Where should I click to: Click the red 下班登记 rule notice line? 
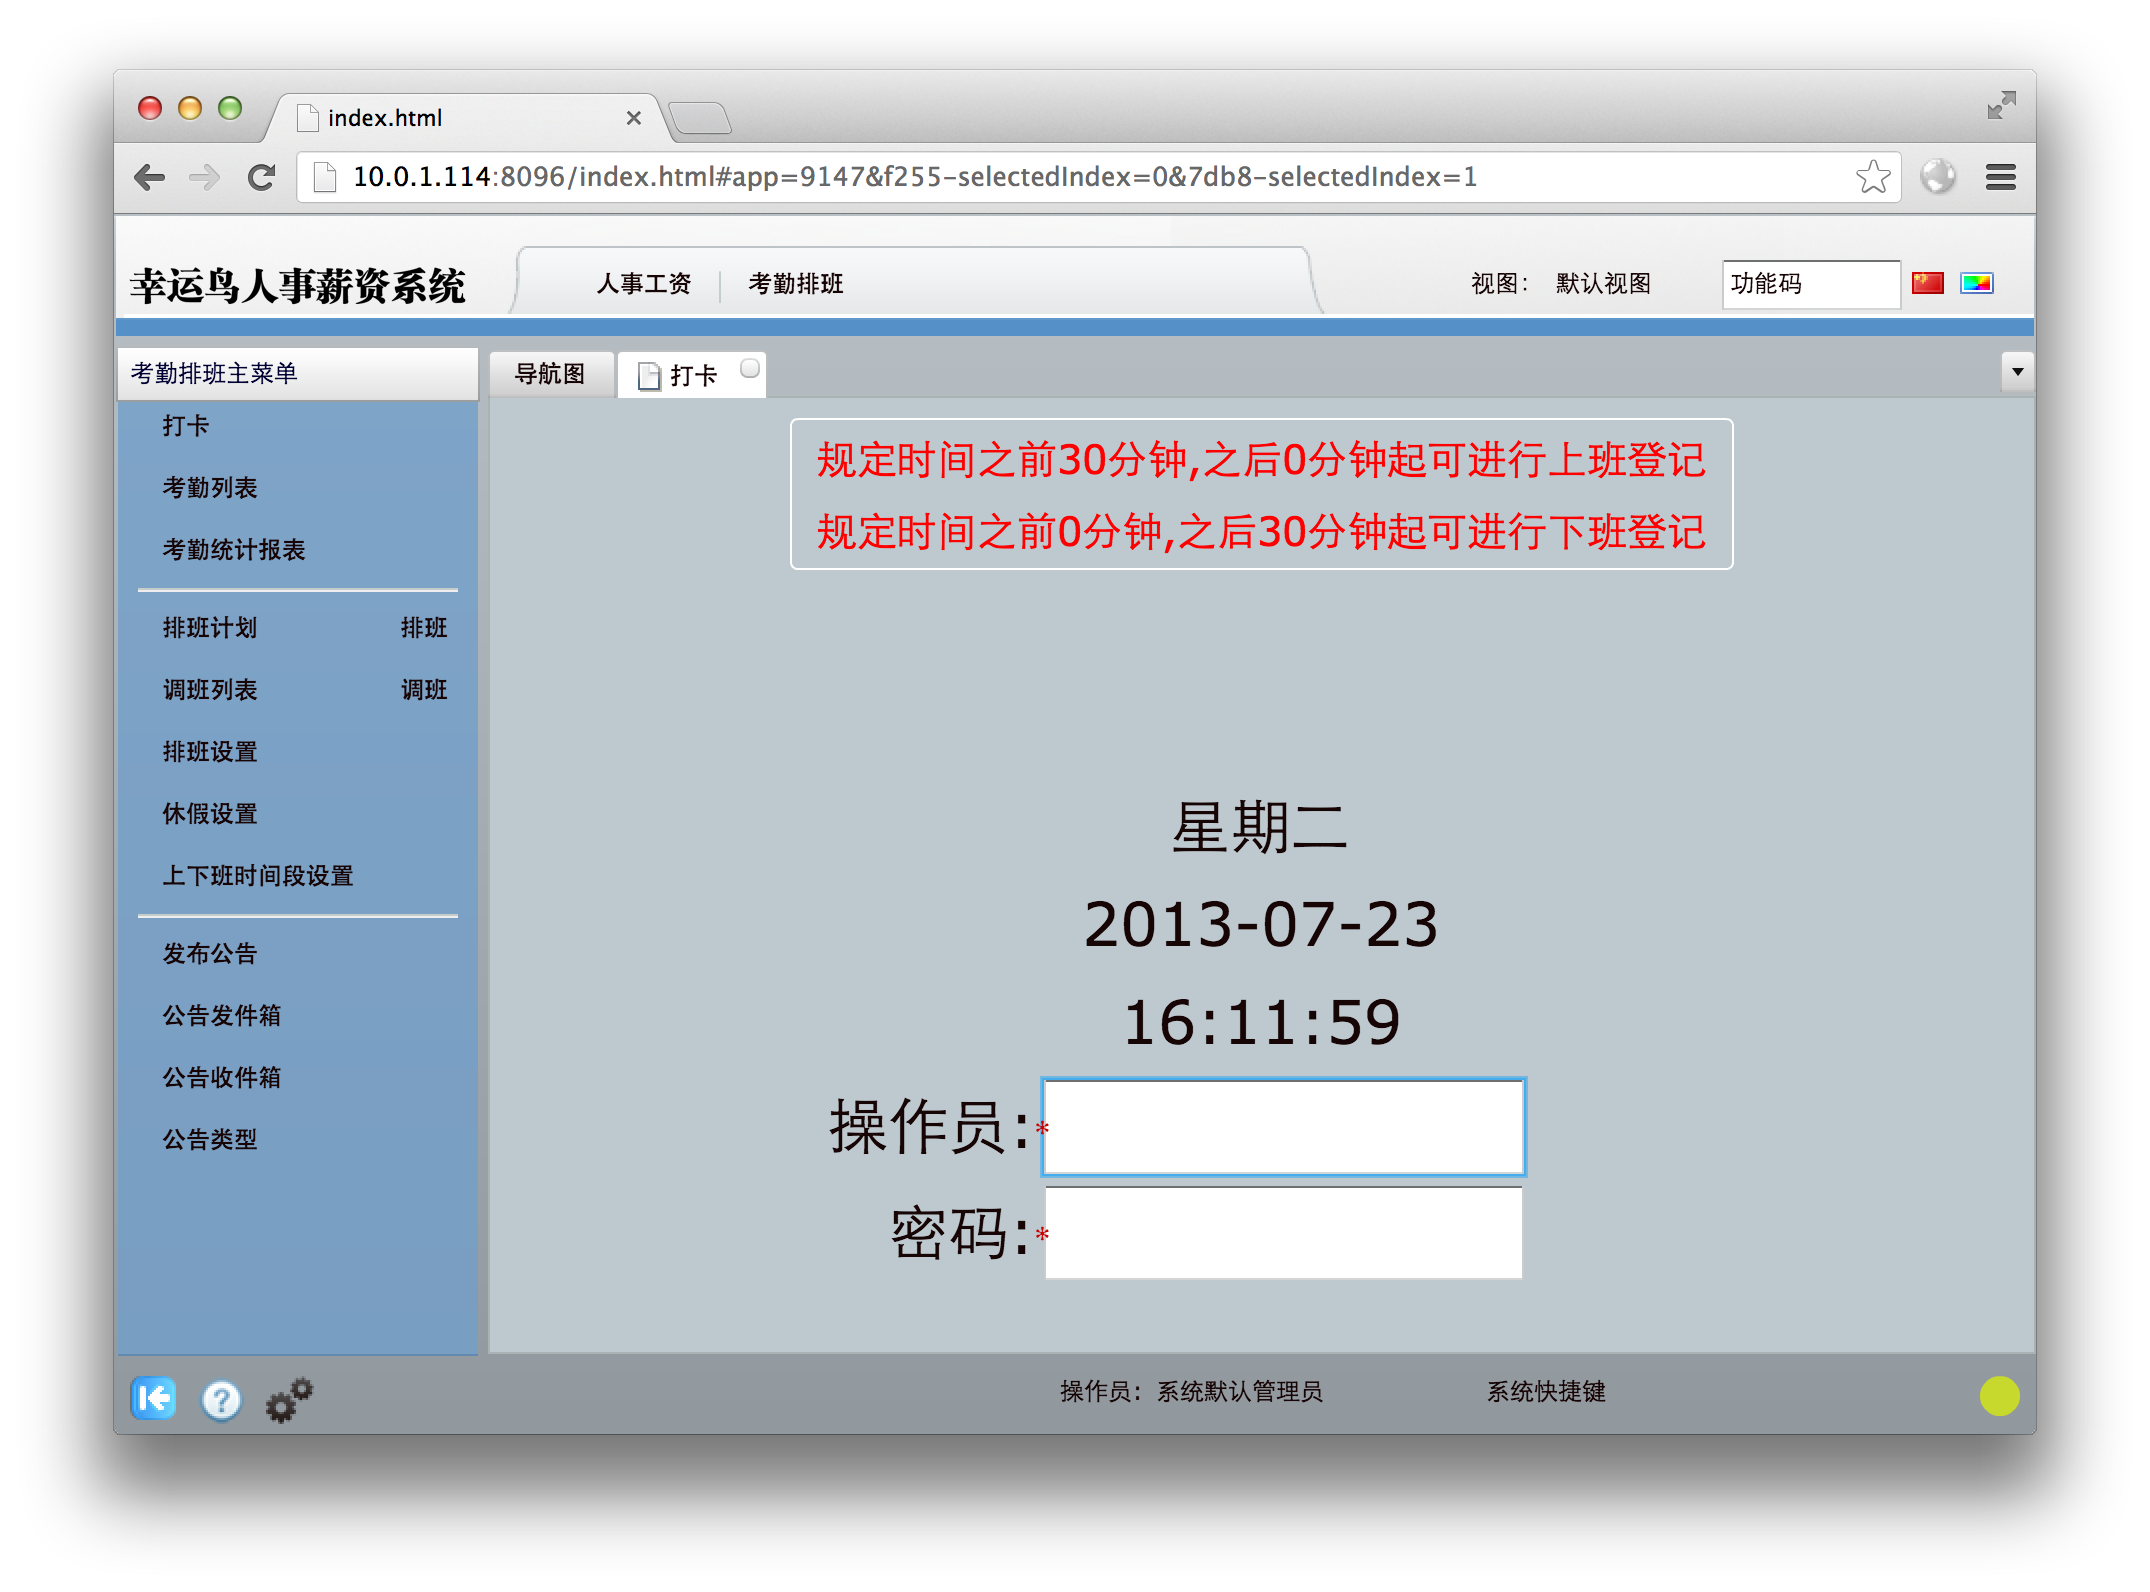(1261, 532)
